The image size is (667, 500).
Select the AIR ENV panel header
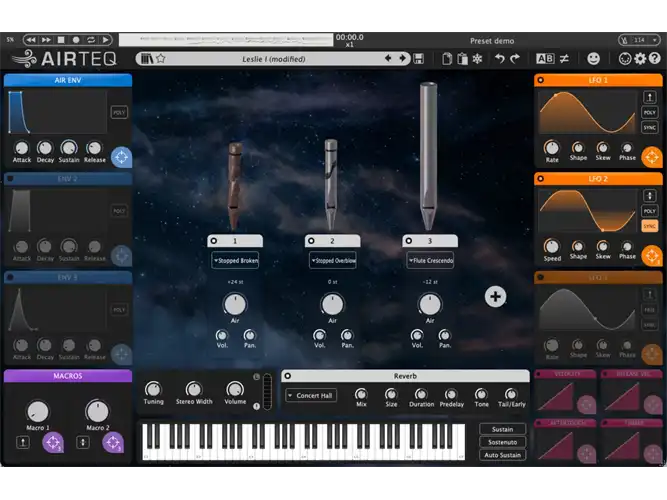(x=68, y=80)
